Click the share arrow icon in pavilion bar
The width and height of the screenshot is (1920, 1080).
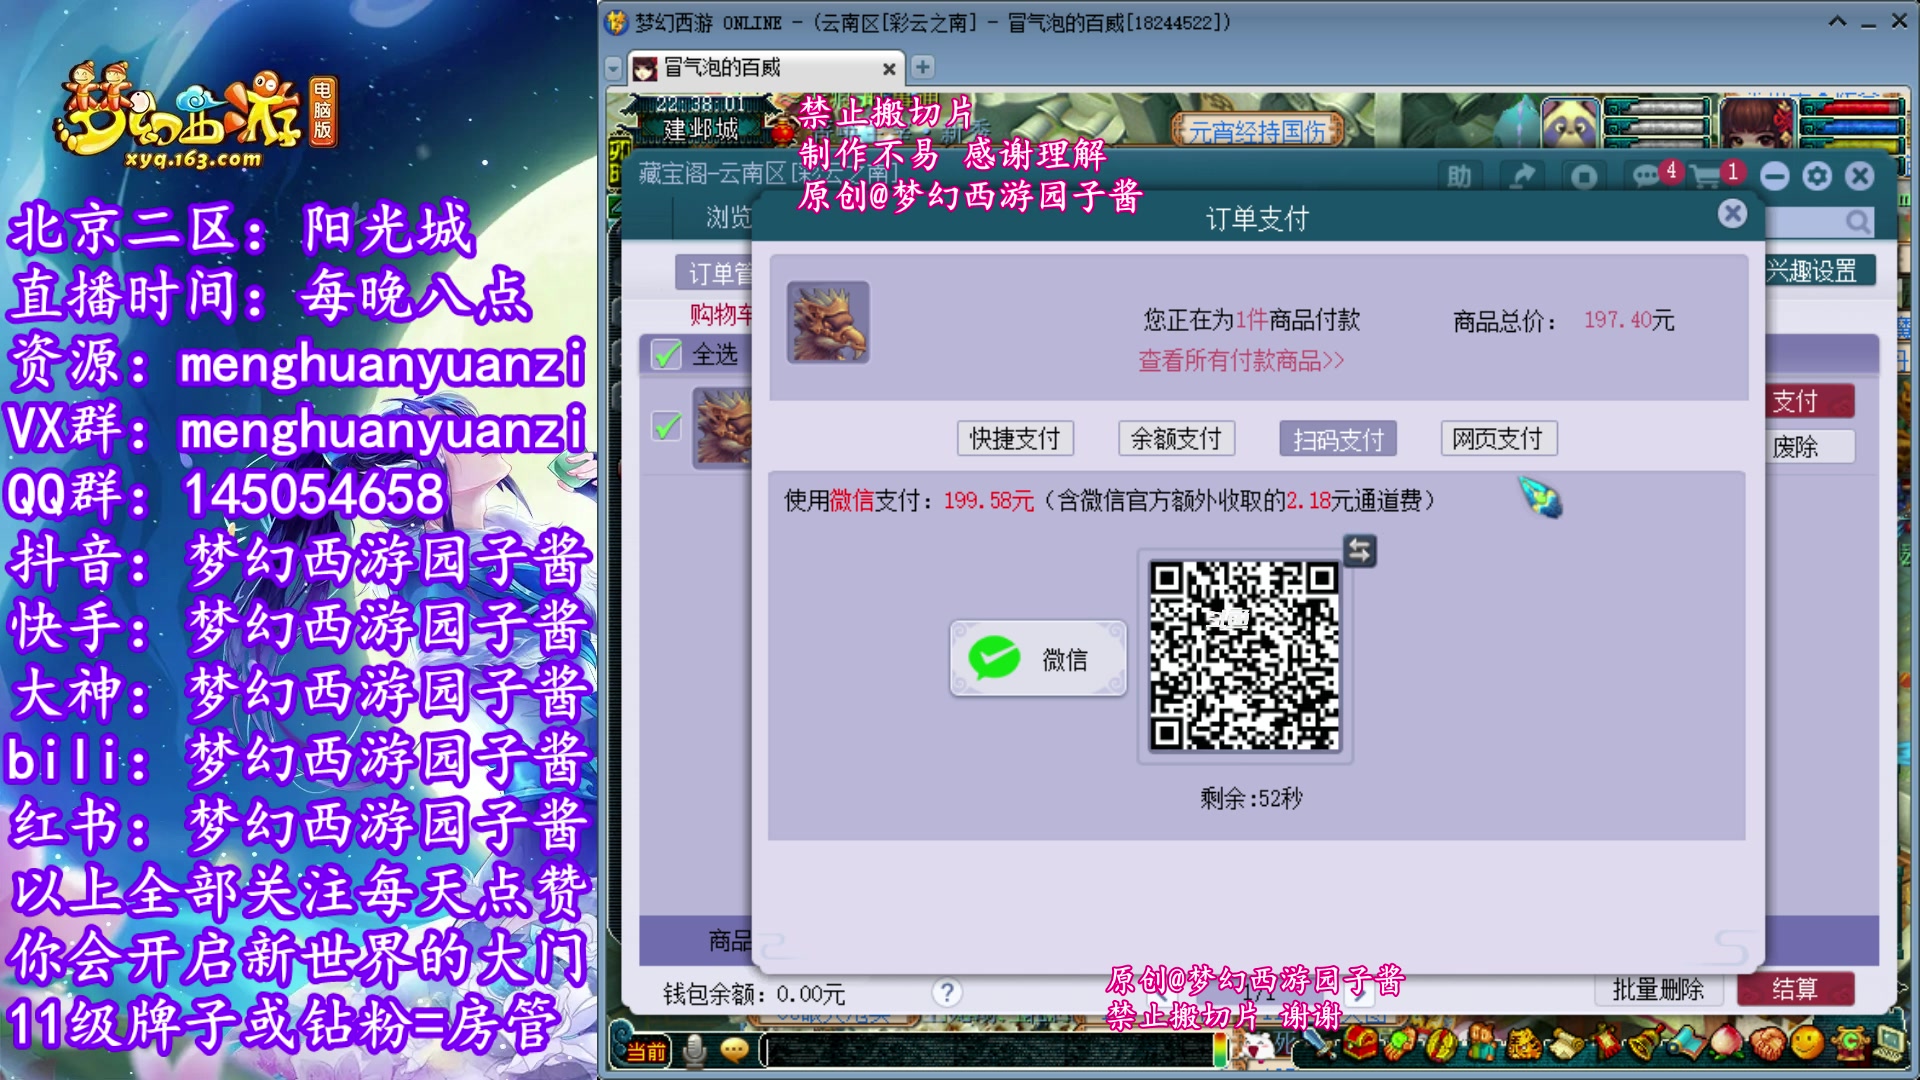[1522, 177]
